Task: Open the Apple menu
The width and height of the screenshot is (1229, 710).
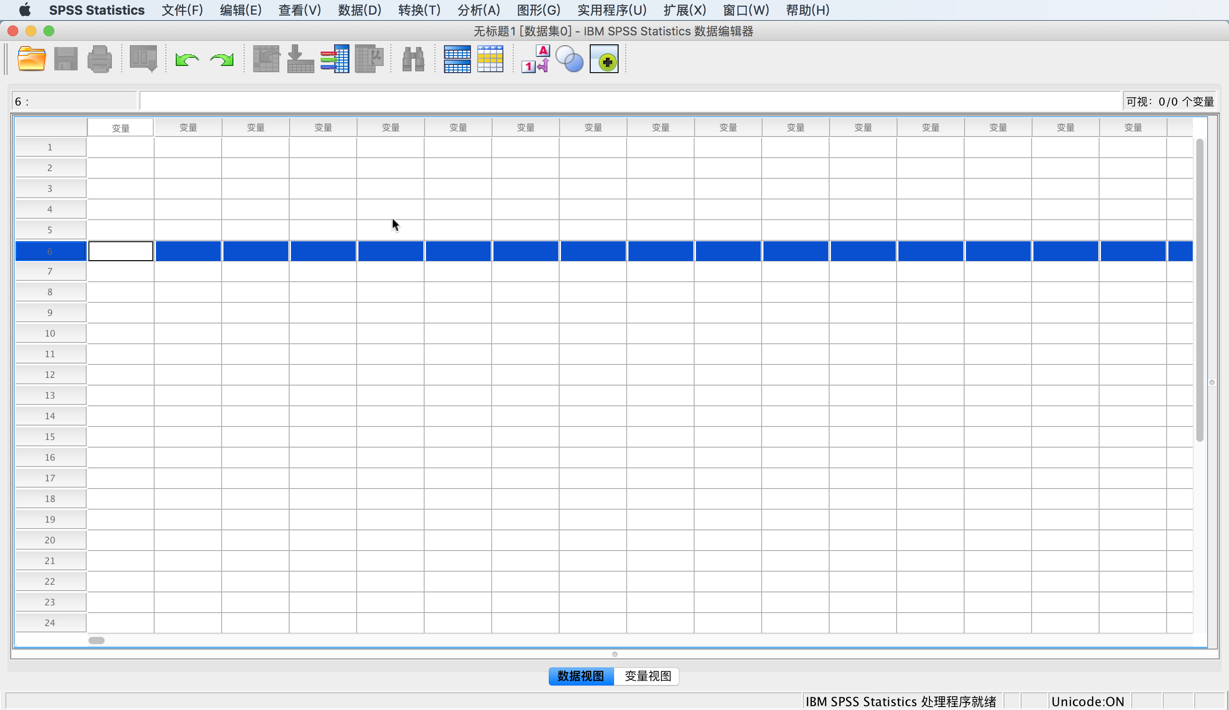Action: (24, 11)
